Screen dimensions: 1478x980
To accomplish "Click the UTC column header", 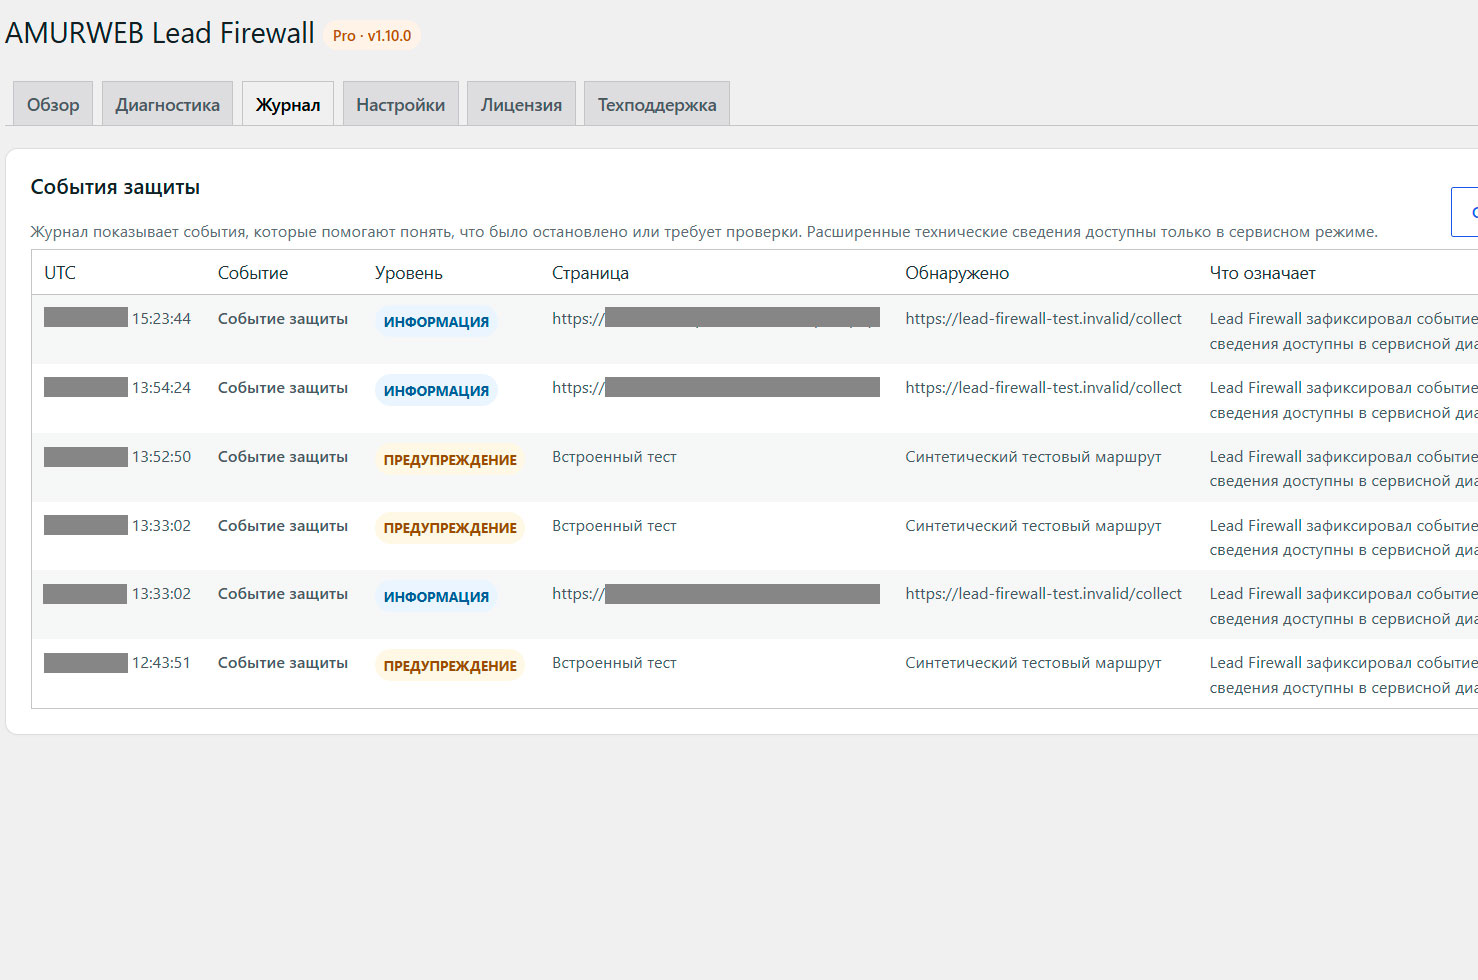I will tap(60, 273).
